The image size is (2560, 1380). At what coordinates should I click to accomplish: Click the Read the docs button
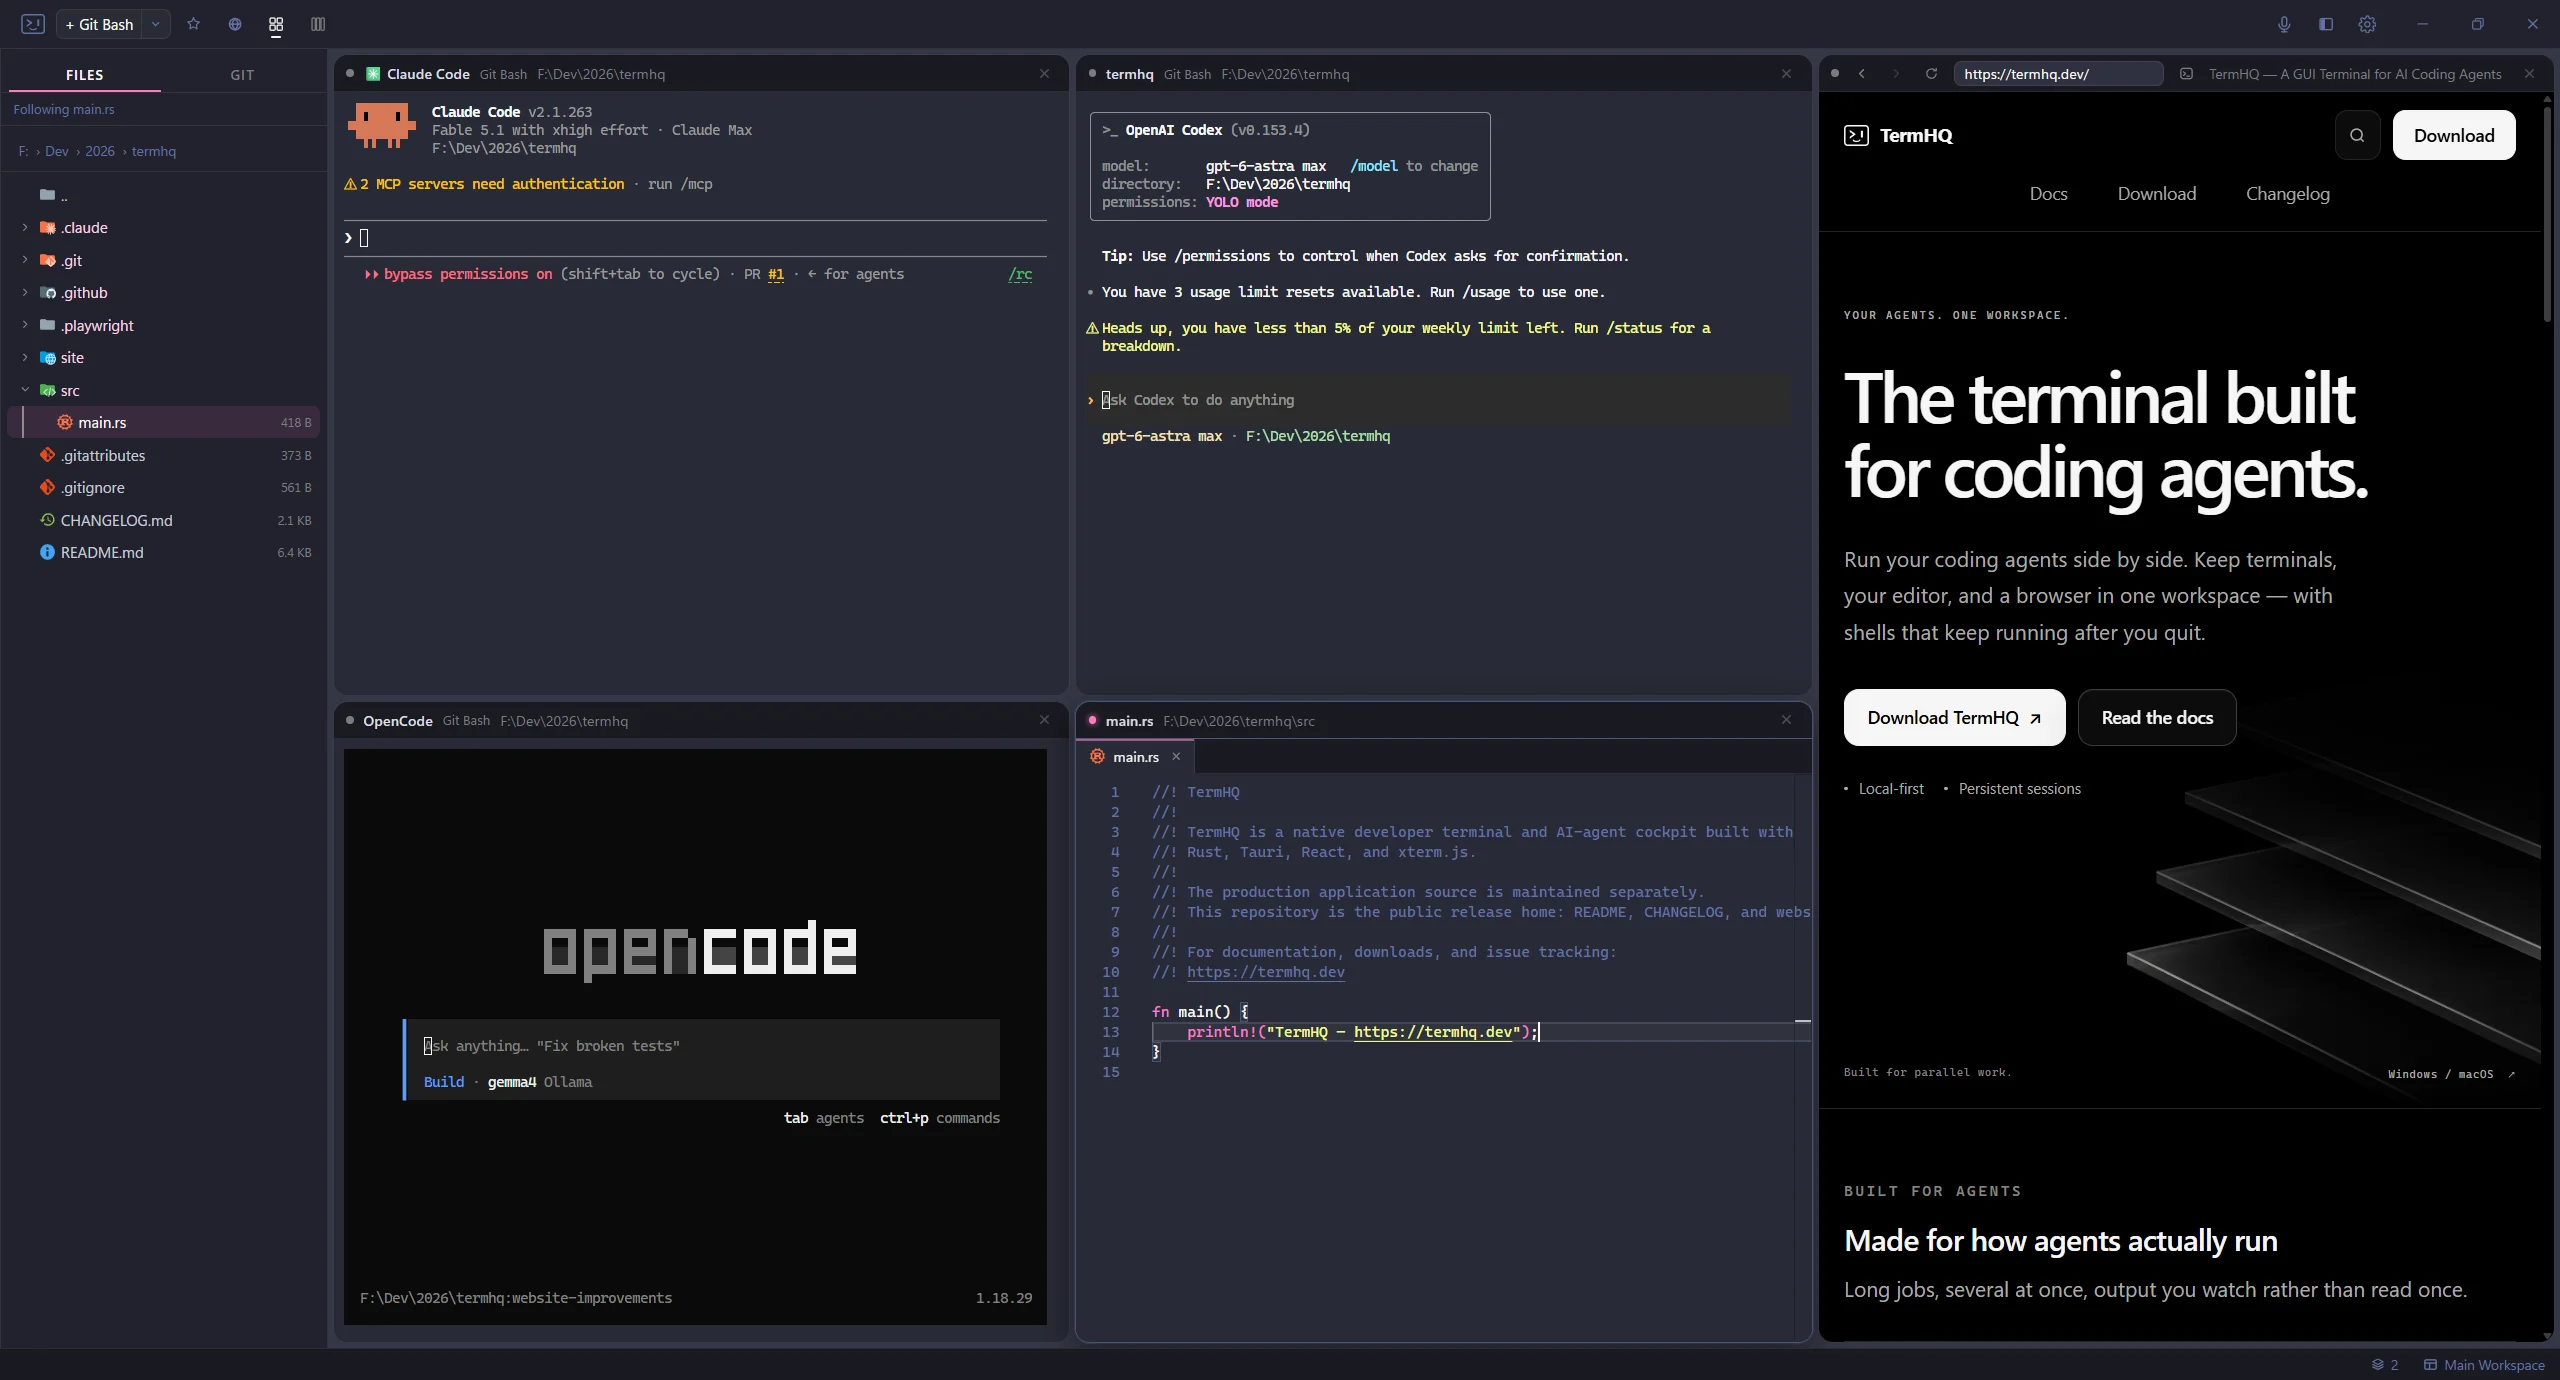[x=2157, y=717]
